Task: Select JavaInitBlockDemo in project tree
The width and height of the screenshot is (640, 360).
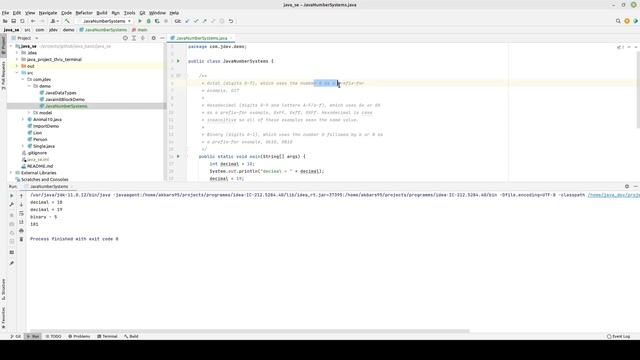Action: tap(64, 100)
